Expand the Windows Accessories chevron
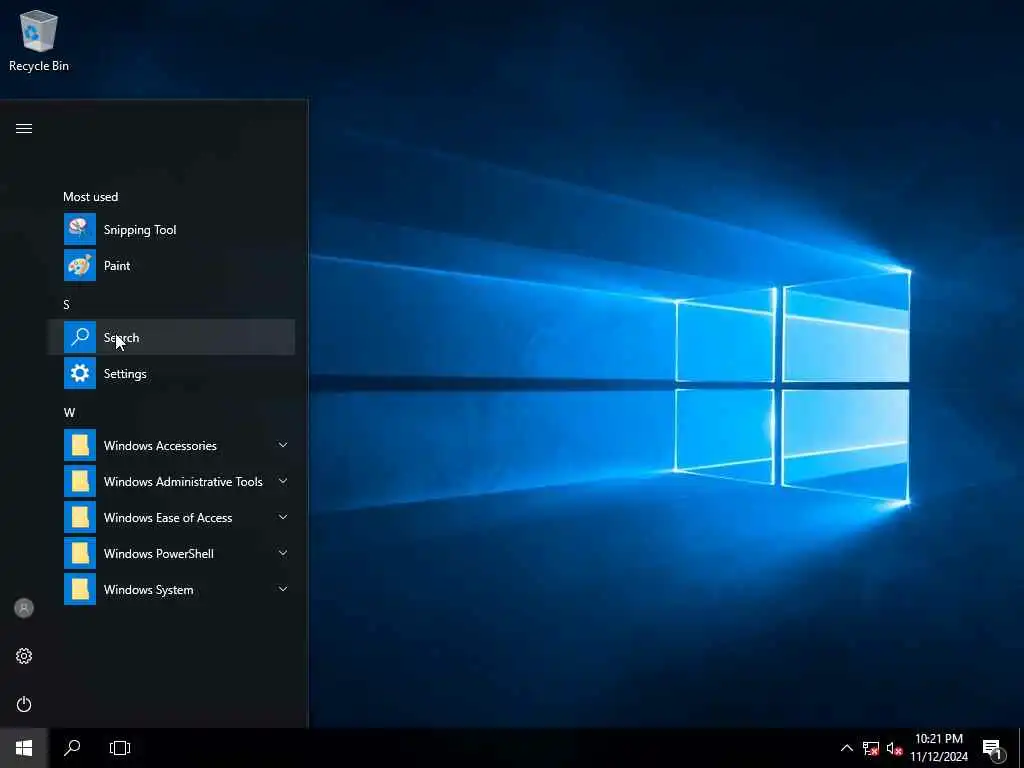 [283, 445]
